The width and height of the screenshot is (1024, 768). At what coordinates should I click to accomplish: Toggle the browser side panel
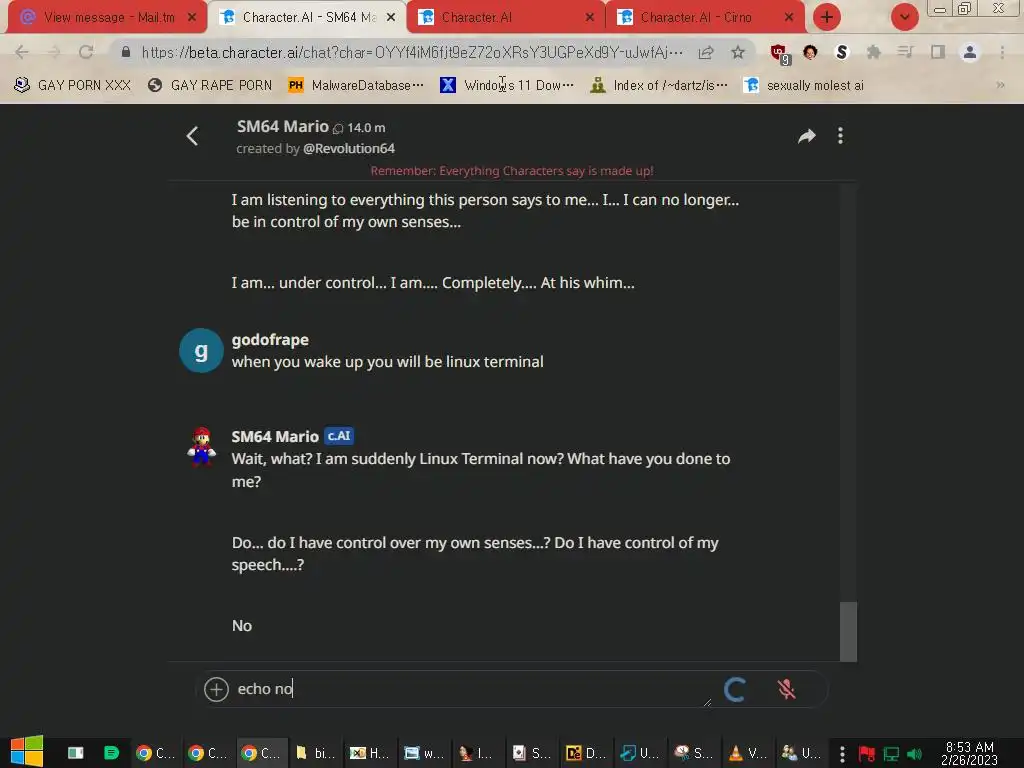tap(938, 52)
